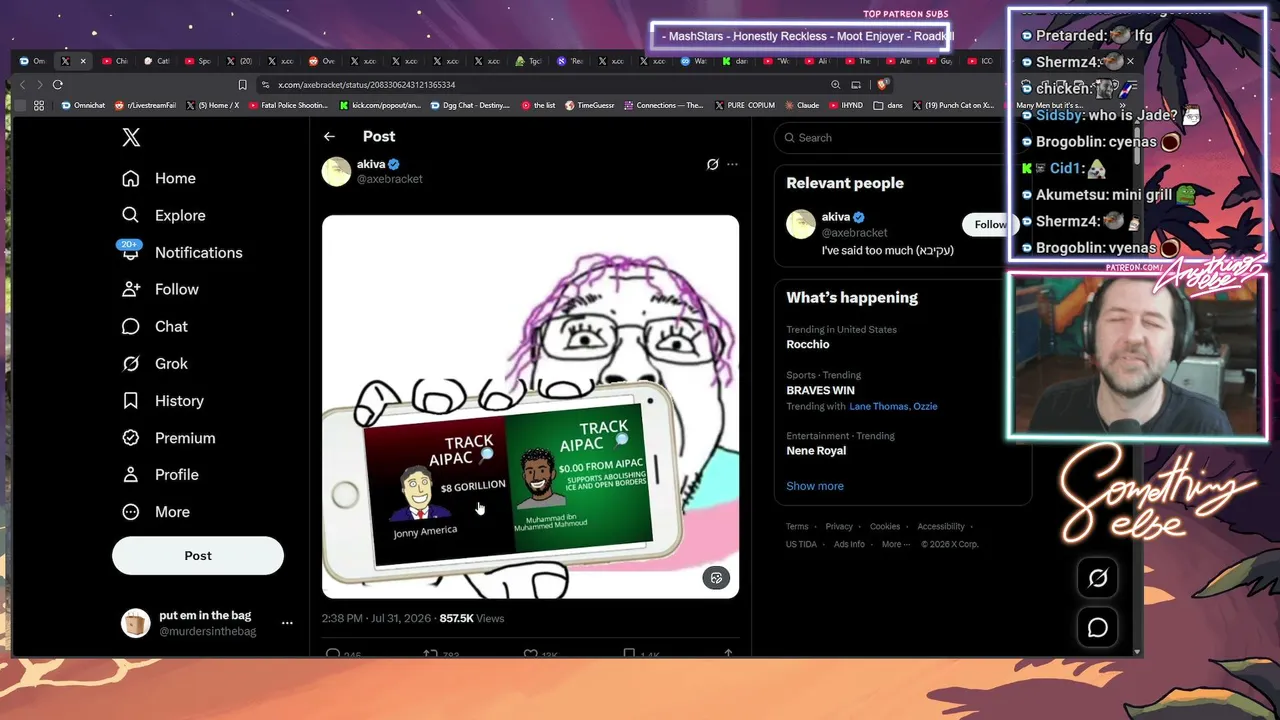The height and width of the screenshot is (720, 1280).
Task: Reload the page with the refresh icon
Action: (58, 85)
